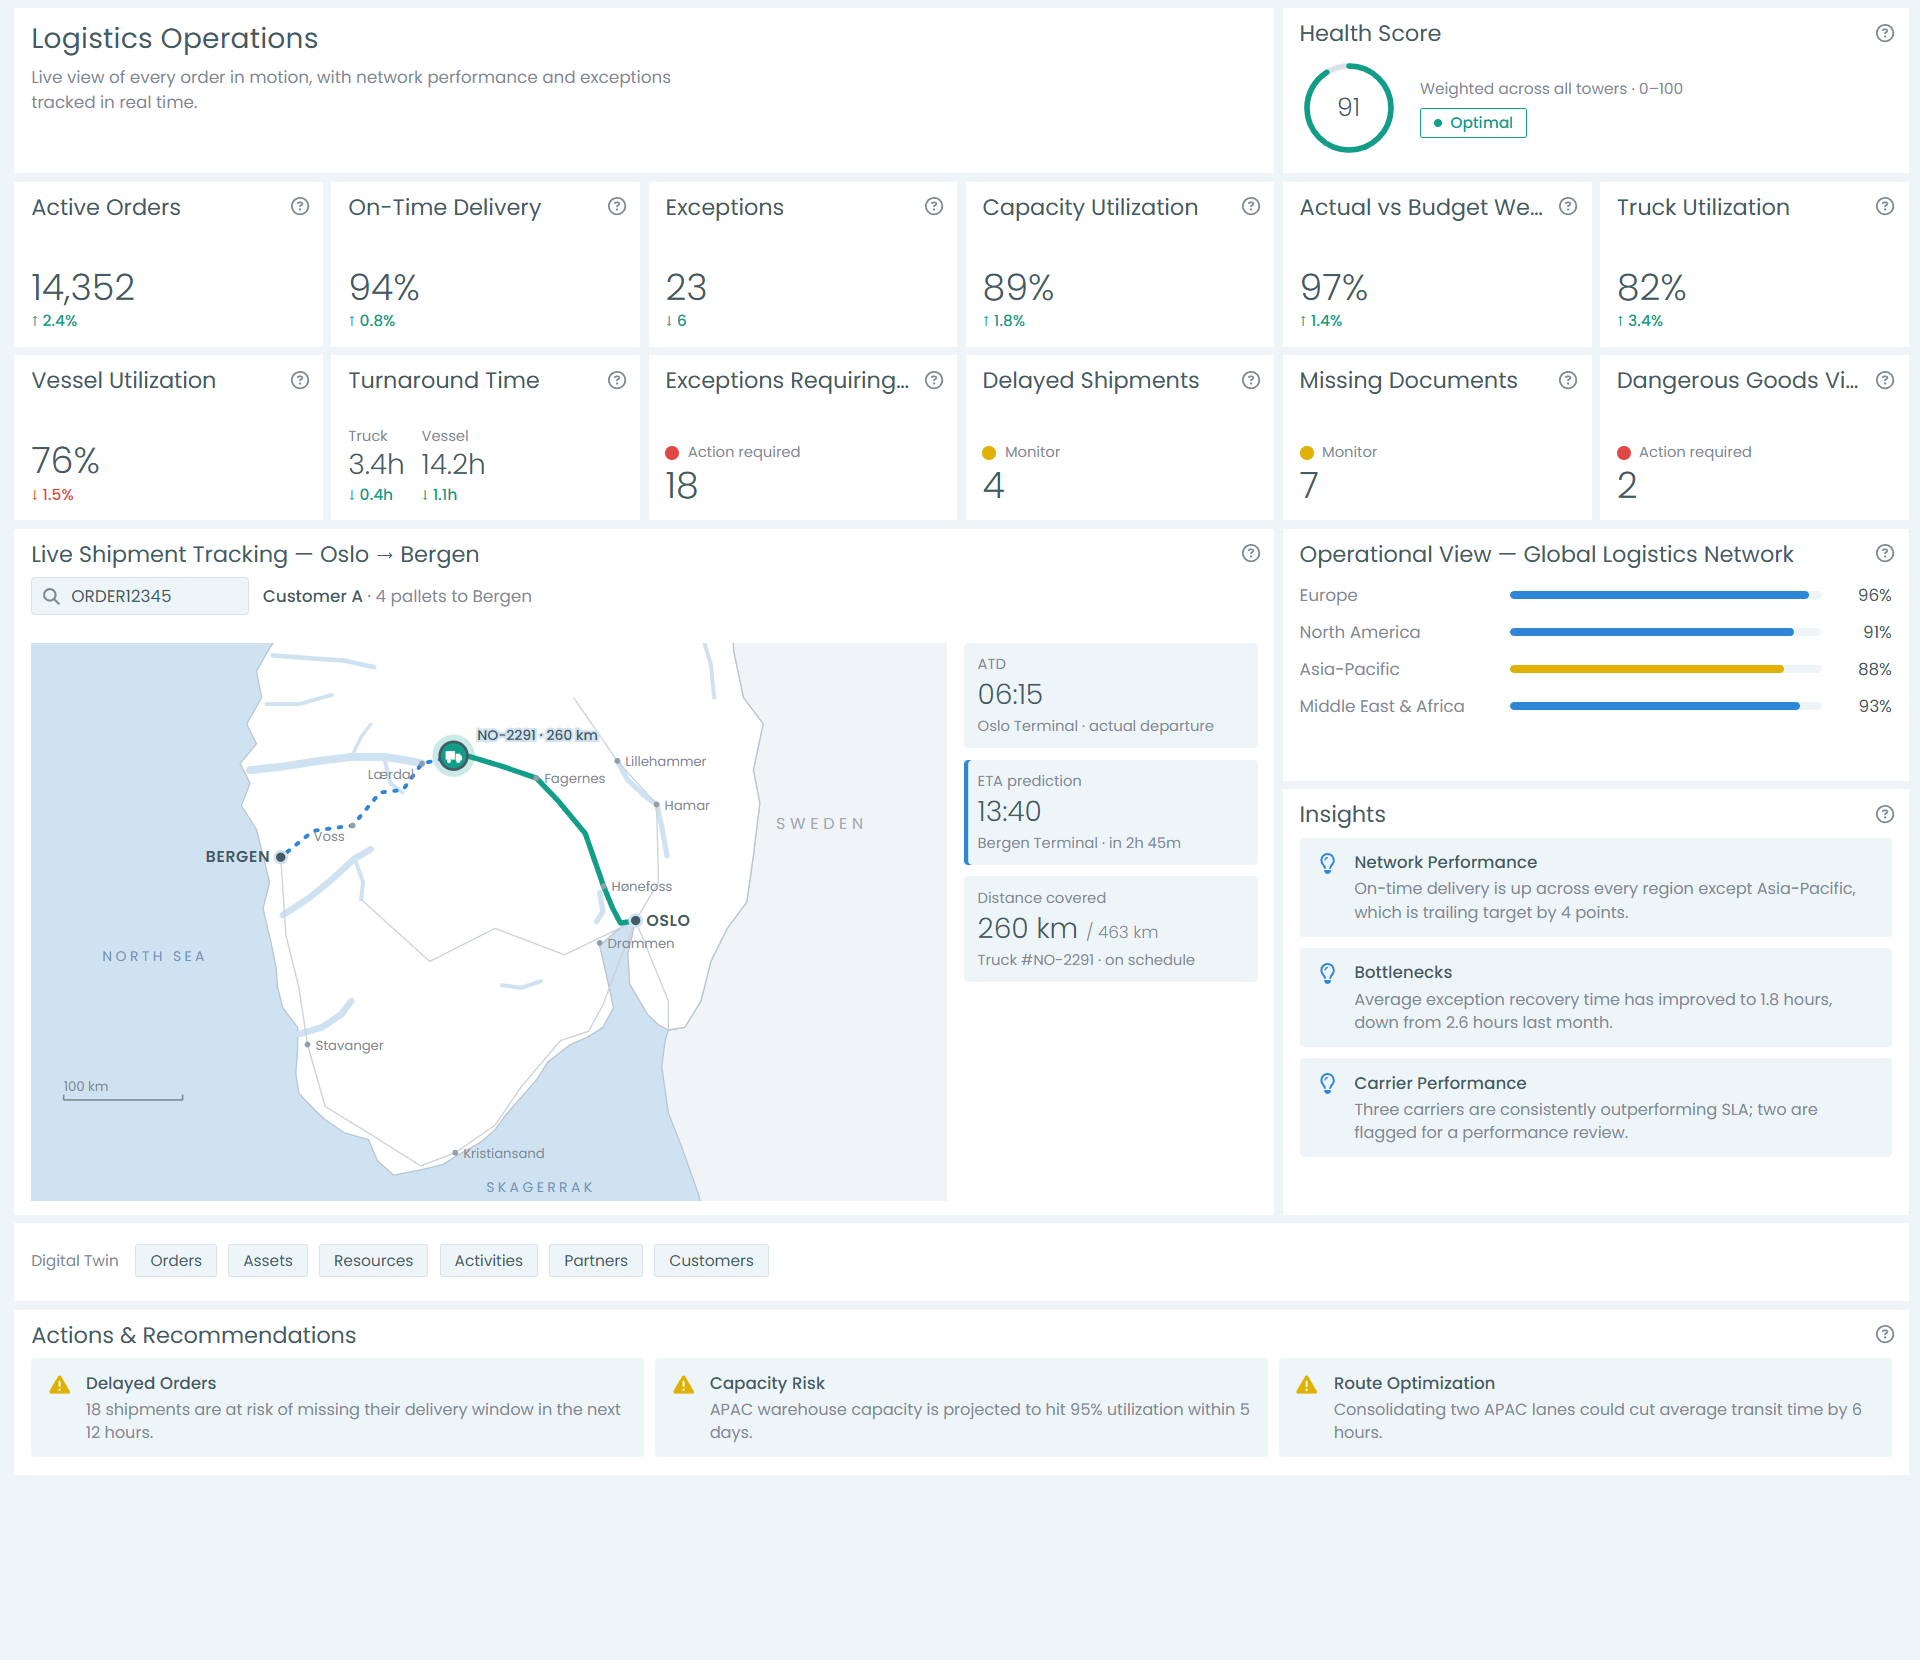This screenshot has height=1660, width=1920.
Task: Click the 91 health score gauge
Action: pos(1348,108)
